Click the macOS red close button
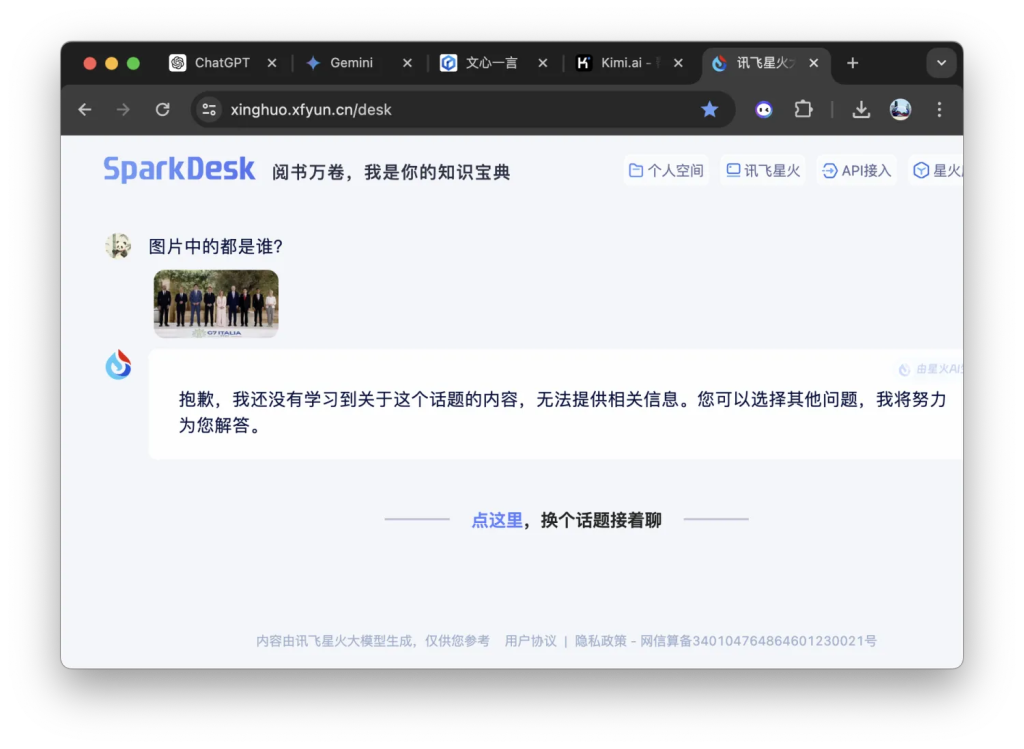The image size is (1024, 749). click(90, 63)
